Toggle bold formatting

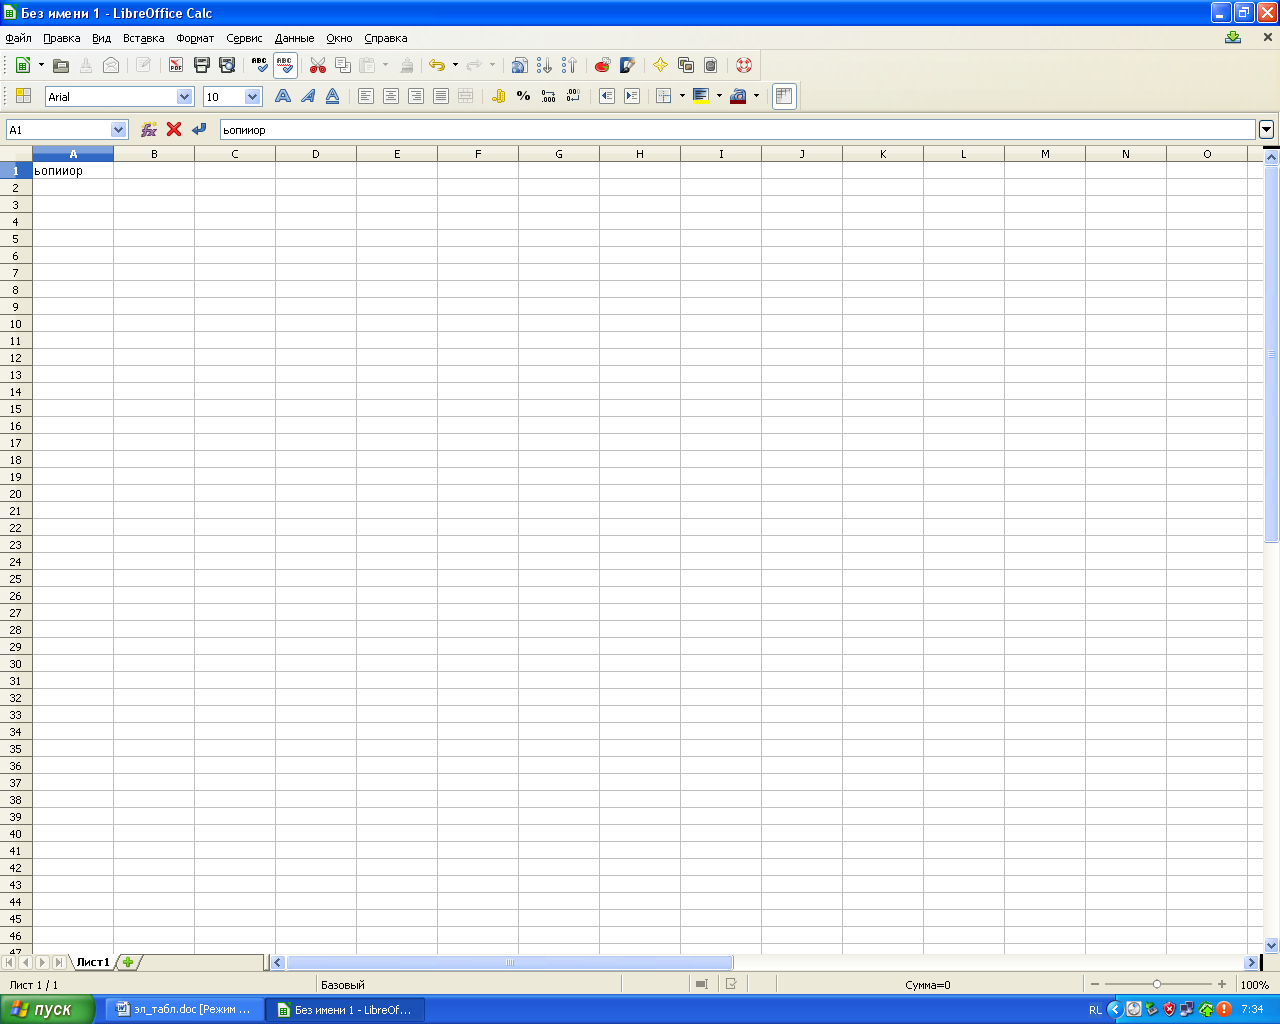coord(283,96)
